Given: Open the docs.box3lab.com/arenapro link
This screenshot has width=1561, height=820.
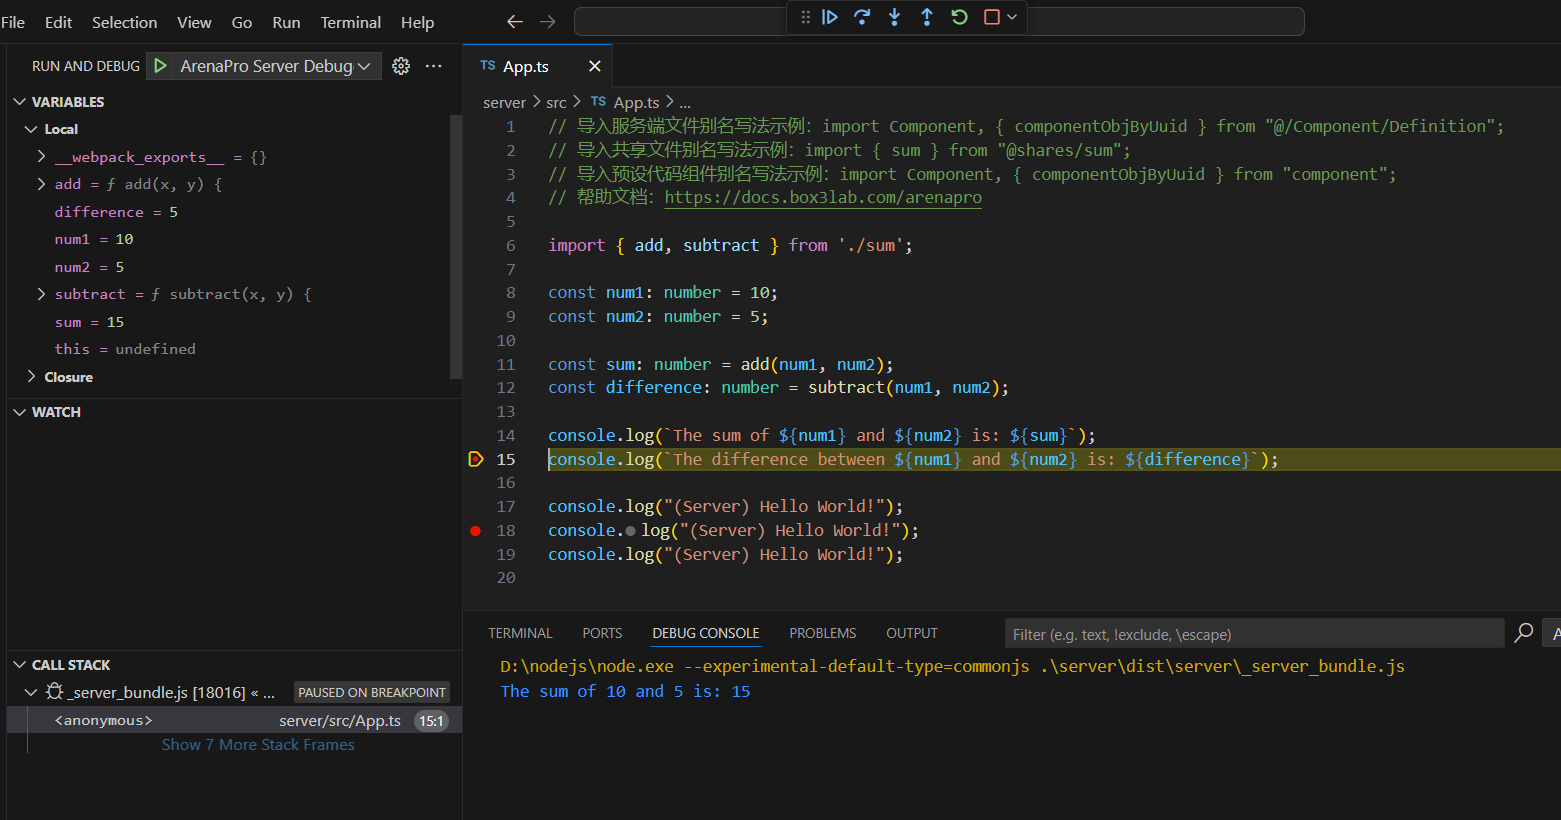Looking at the screenshot, I should point(822,198).
